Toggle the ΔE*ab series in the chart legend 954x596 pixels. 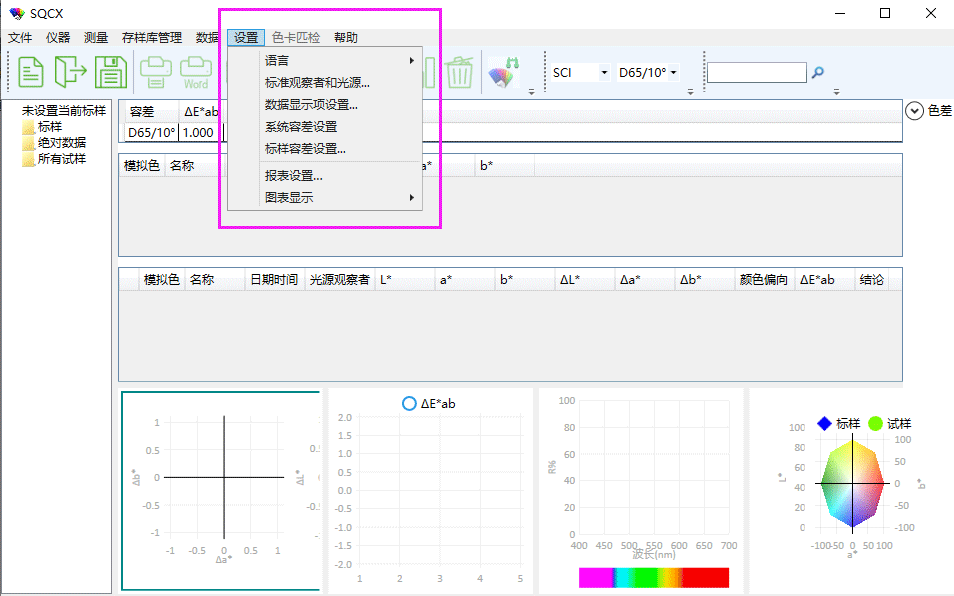428,403
